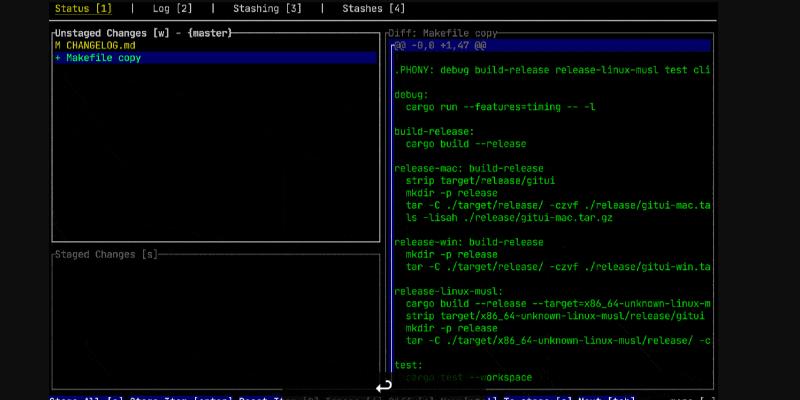Open the Log [2] tab
The image size is (800, 400).
click(171, 9)
